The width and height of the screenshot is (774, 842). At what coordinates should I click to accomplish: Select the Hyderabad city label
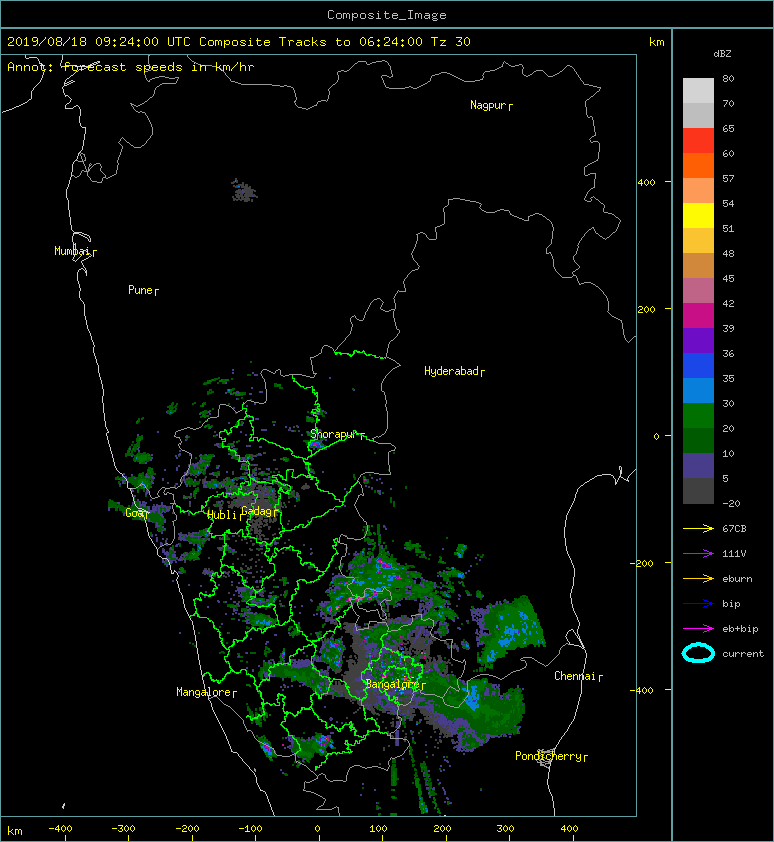[x=454, y=372]
